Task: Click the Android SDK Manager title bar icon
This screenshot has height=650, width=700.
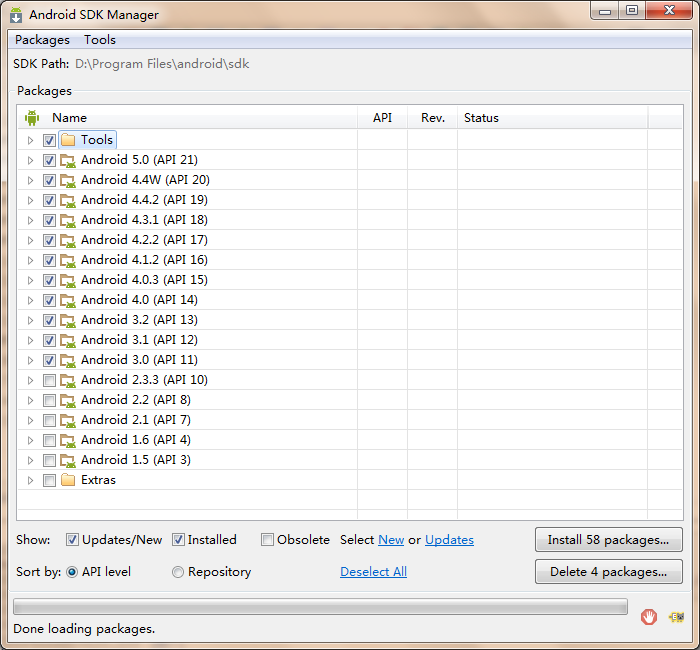Action: (x=16, y=15)
